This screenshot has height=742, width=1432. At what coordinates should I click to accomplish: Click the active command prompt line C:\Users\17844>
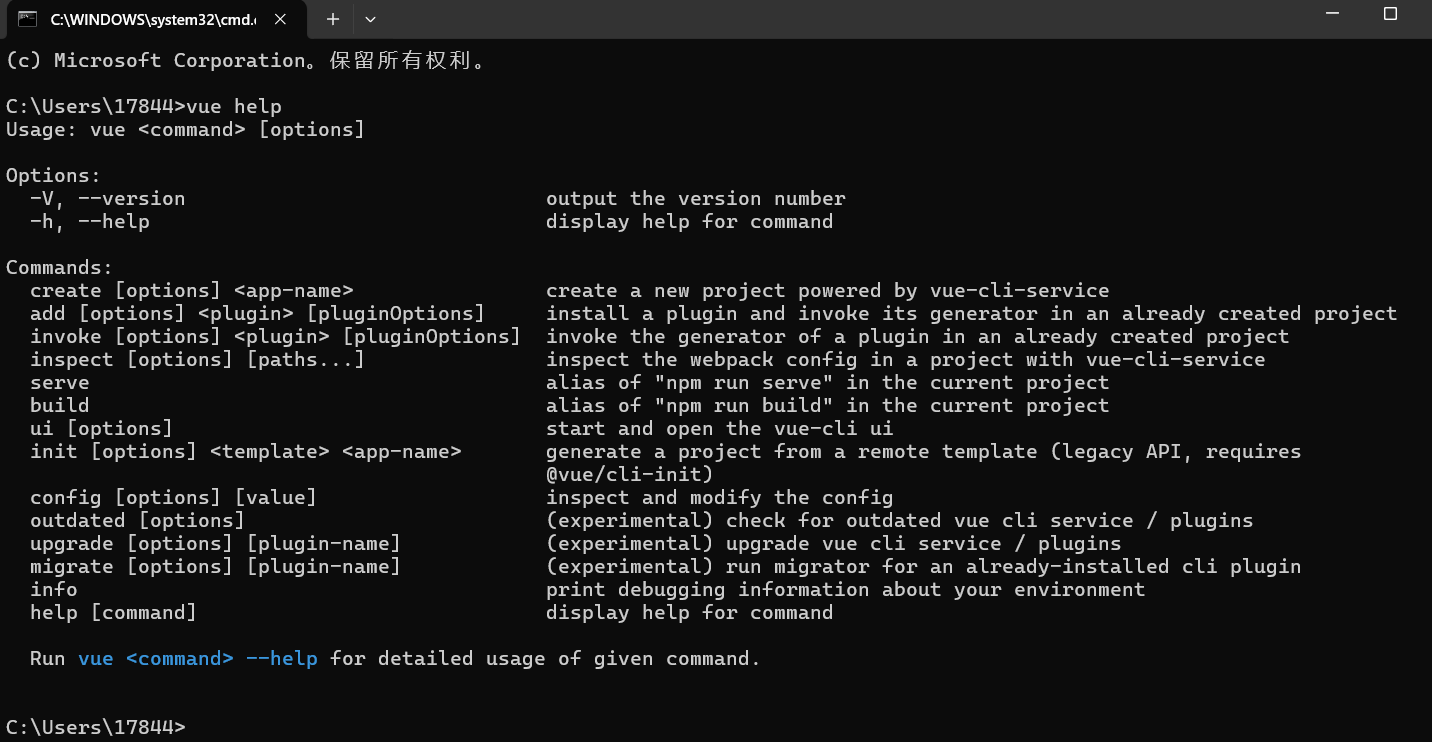pos(95,727)
